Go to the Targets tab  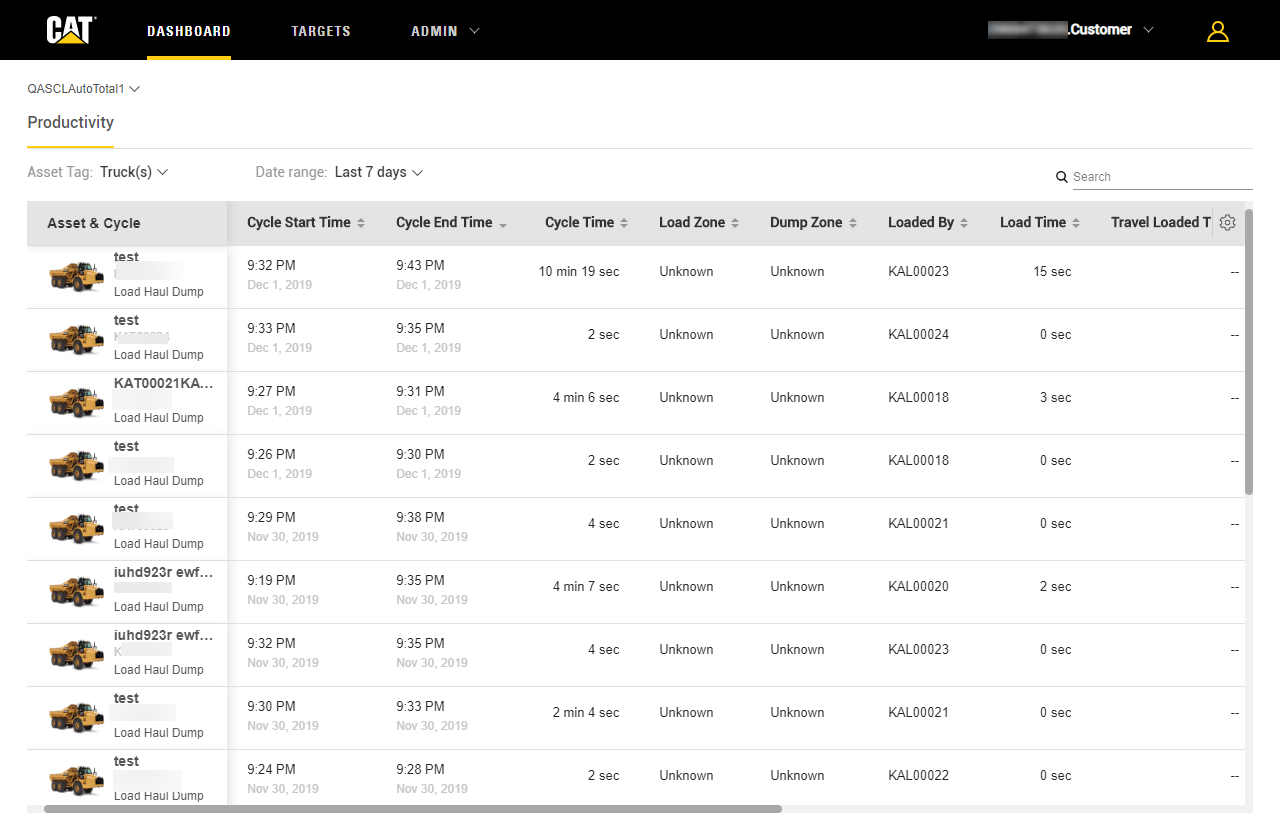321,31
